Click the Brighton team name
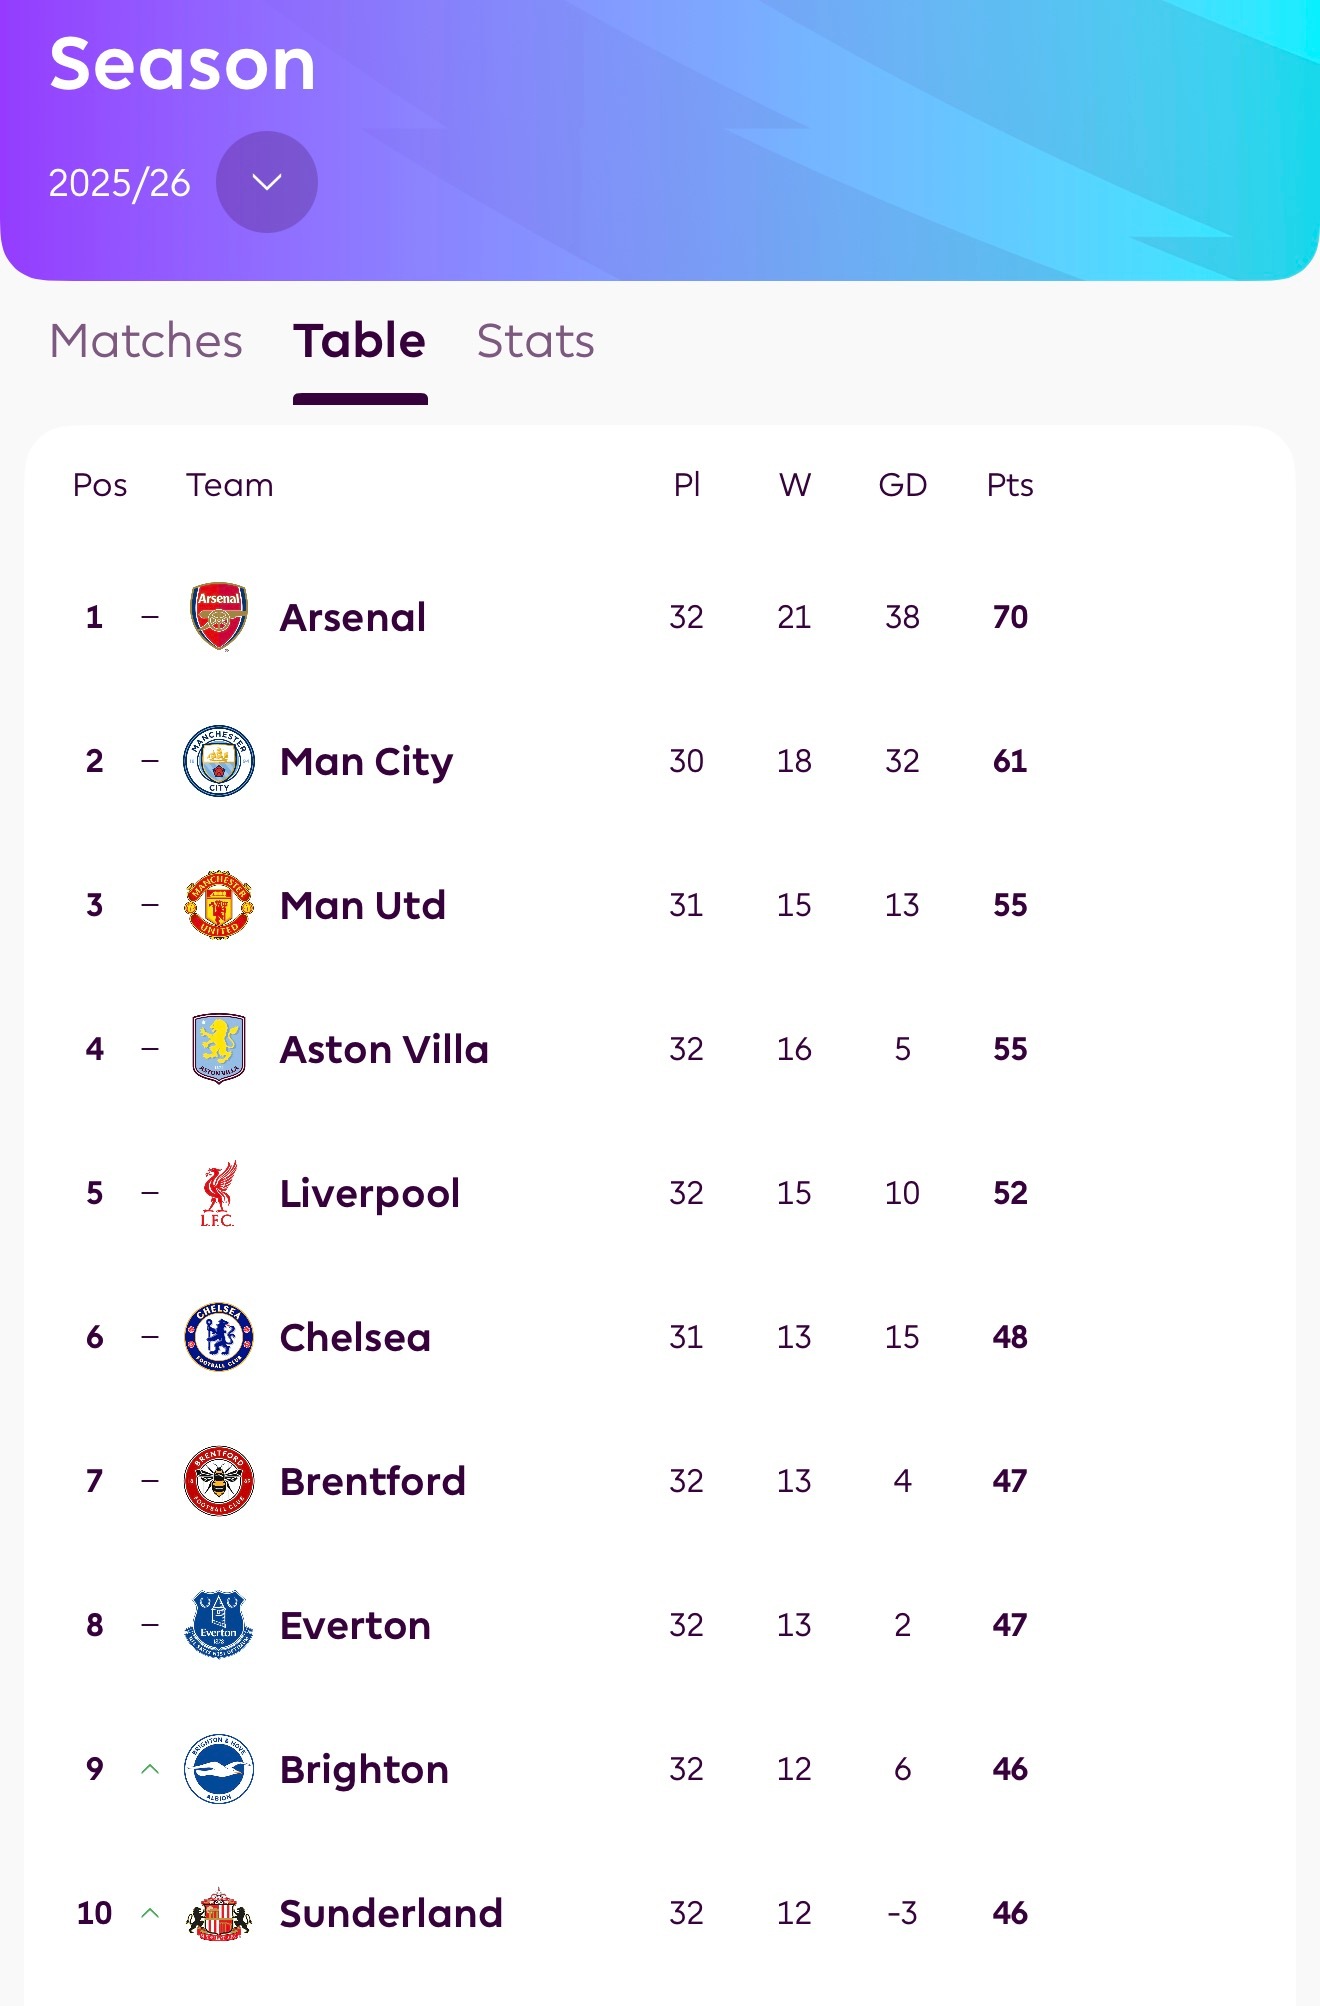The width and height of the screenshot is (1320, 2006). coord(364,1769)
